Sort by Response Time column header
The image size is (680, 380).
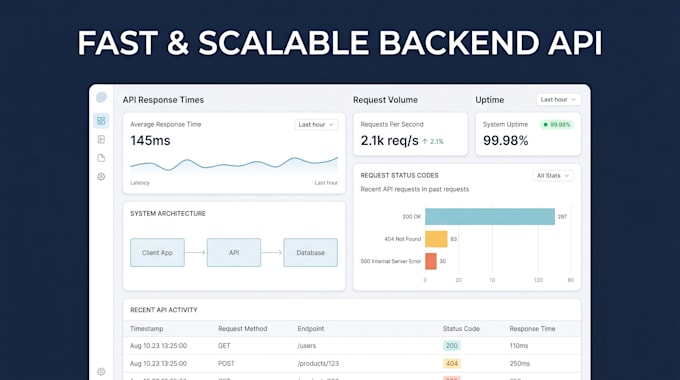tap(532, 329)
